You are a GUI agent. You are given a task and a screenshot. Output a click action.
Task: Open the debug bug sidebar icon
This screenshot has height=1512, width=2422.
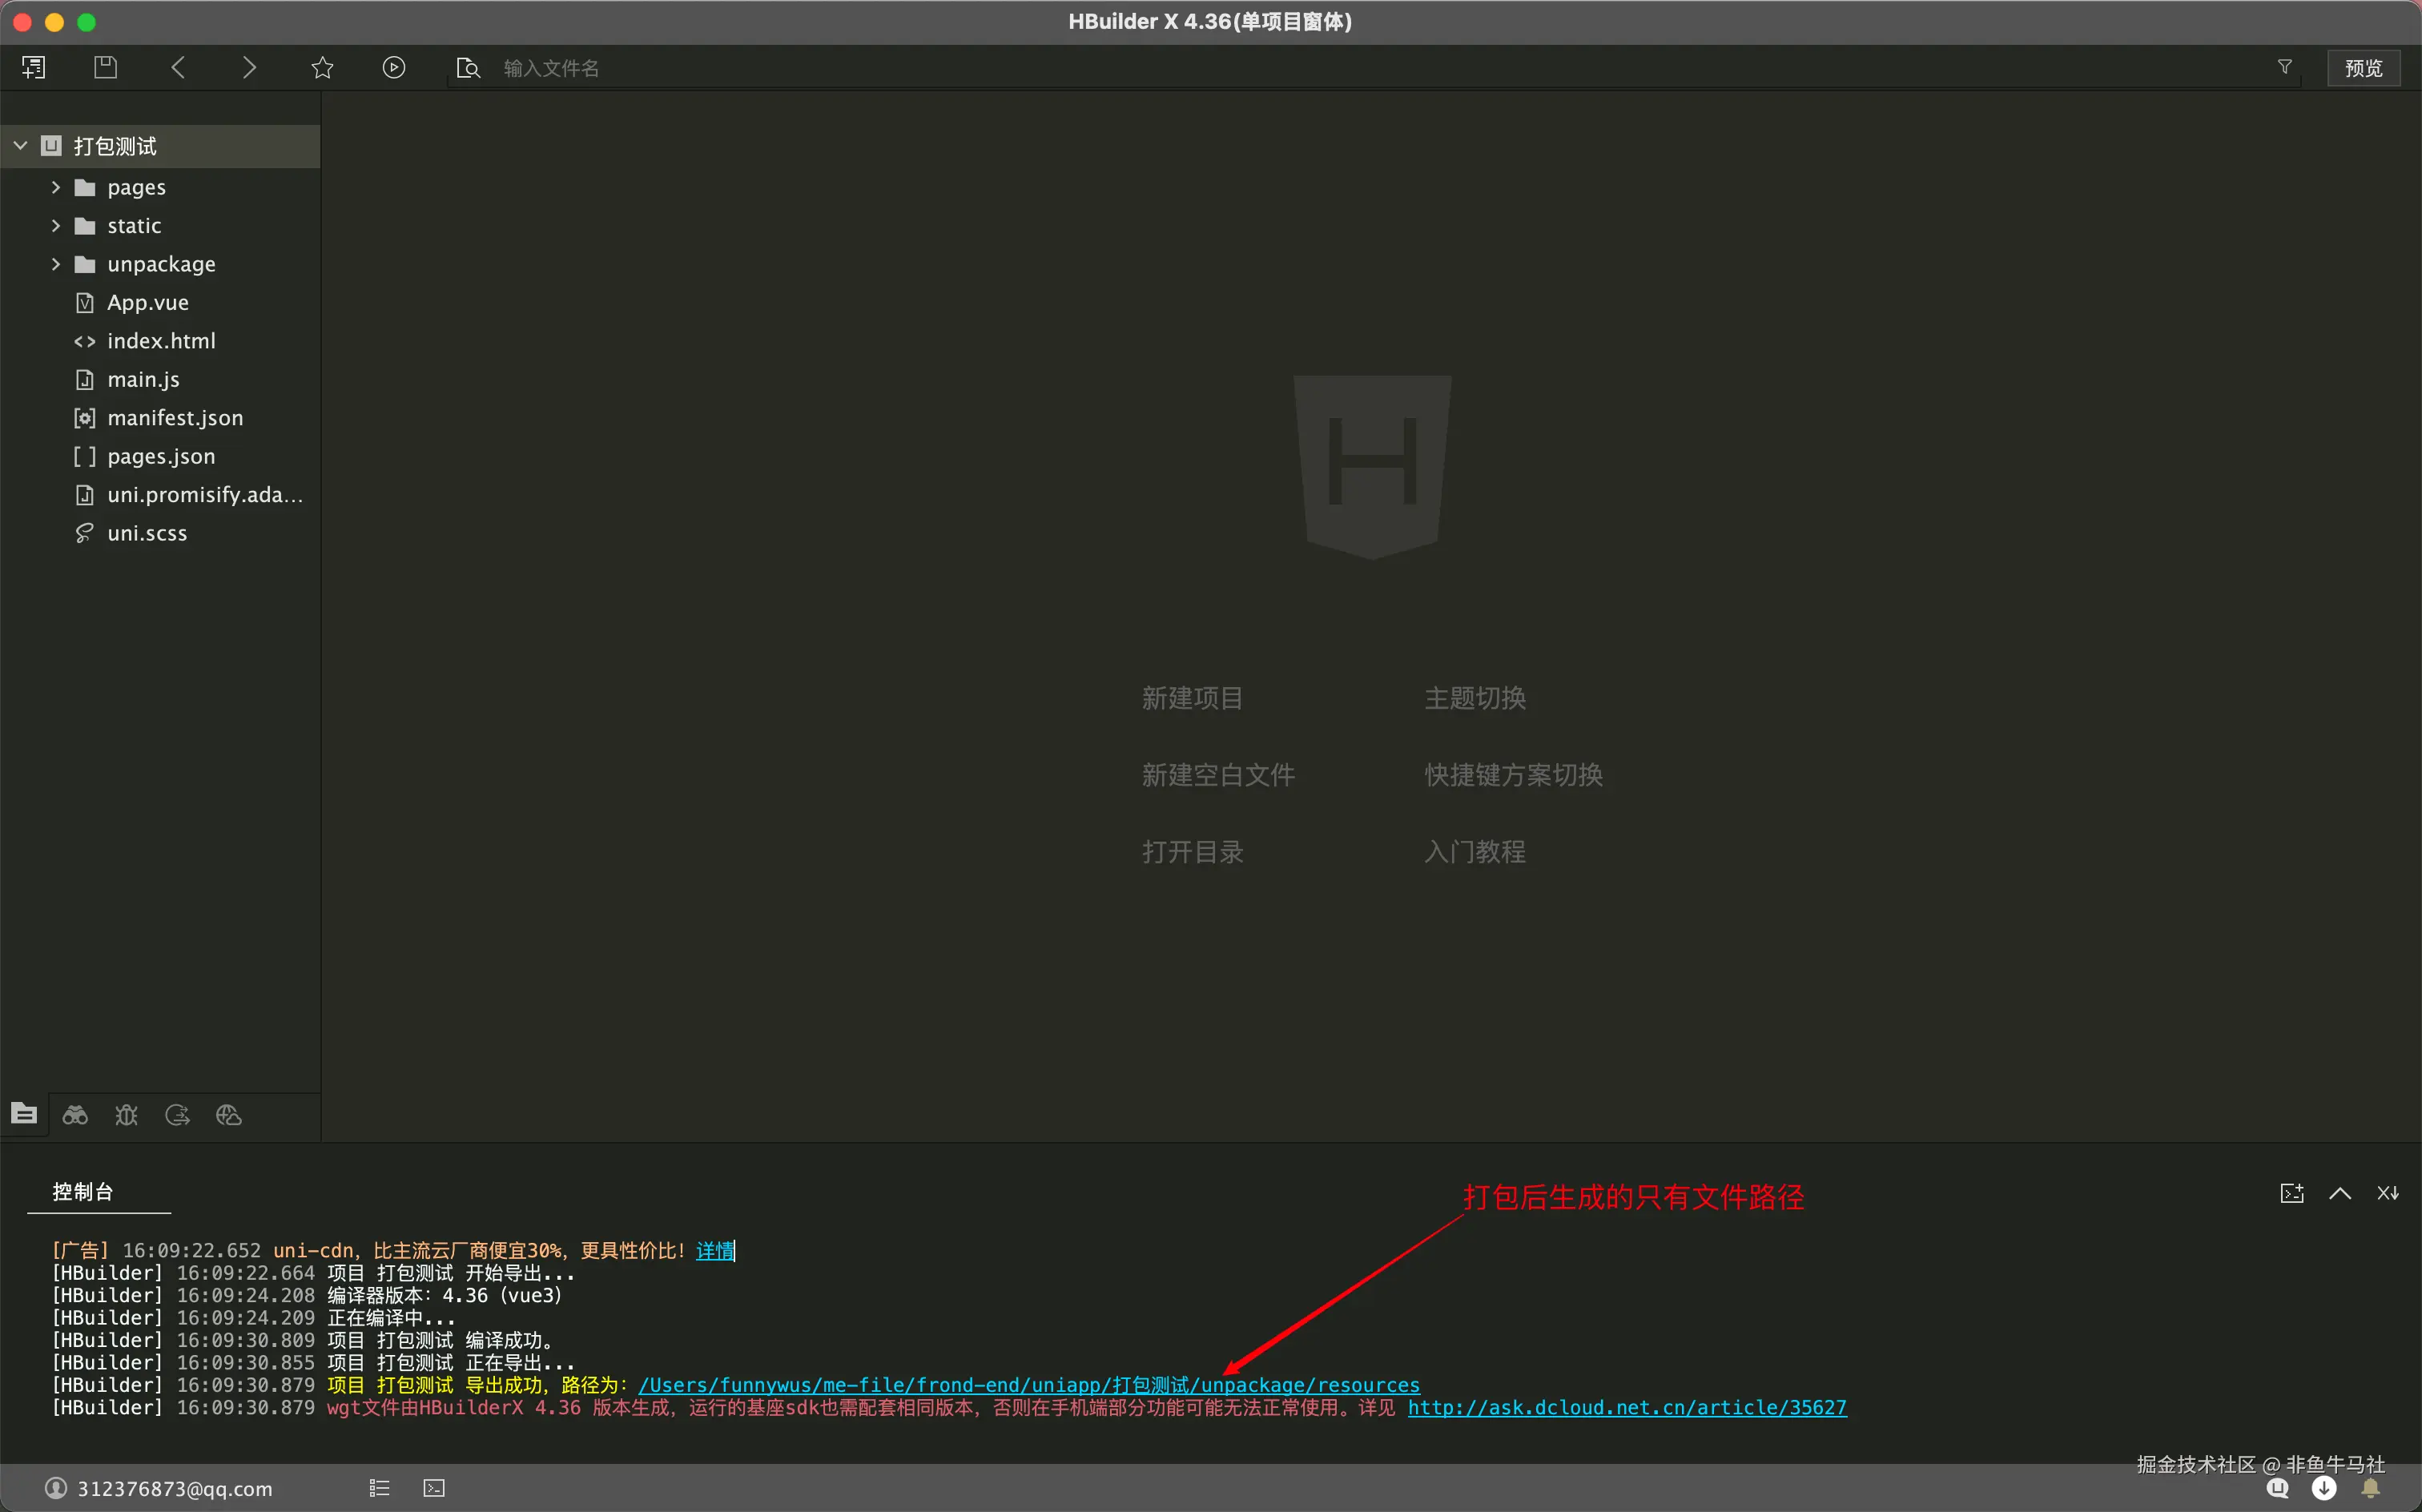pos(126,1115)
